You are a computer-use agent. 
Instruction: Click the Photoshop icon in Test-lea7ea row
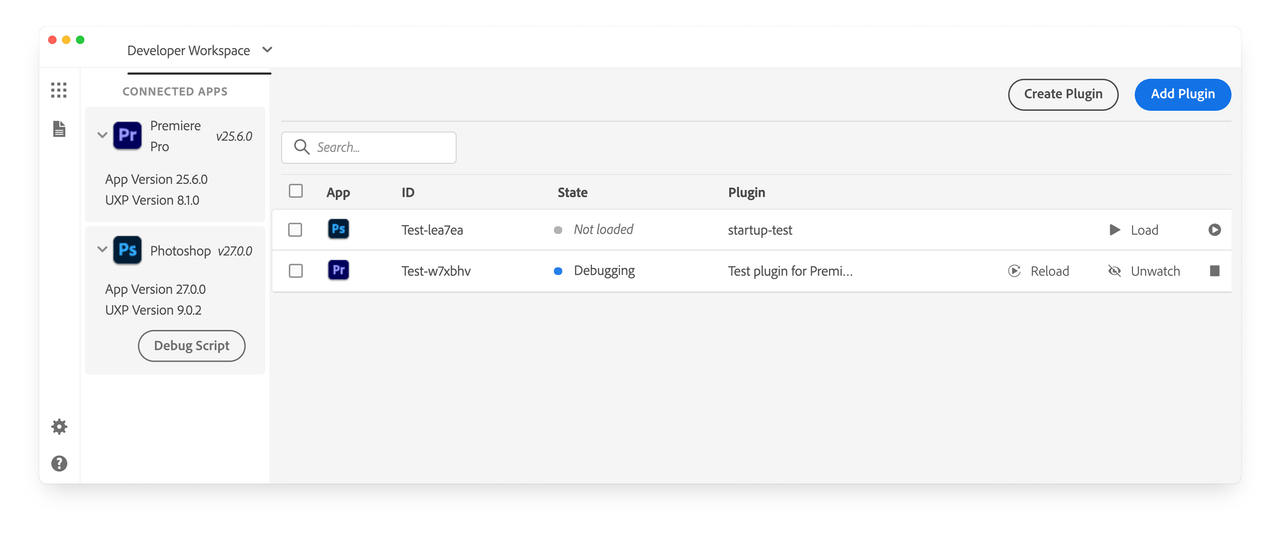point(338,230)
